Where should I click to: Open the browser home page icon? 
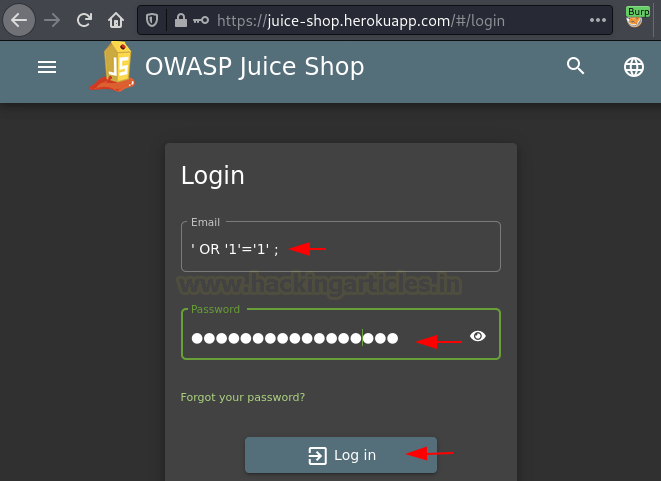[116, 20]
